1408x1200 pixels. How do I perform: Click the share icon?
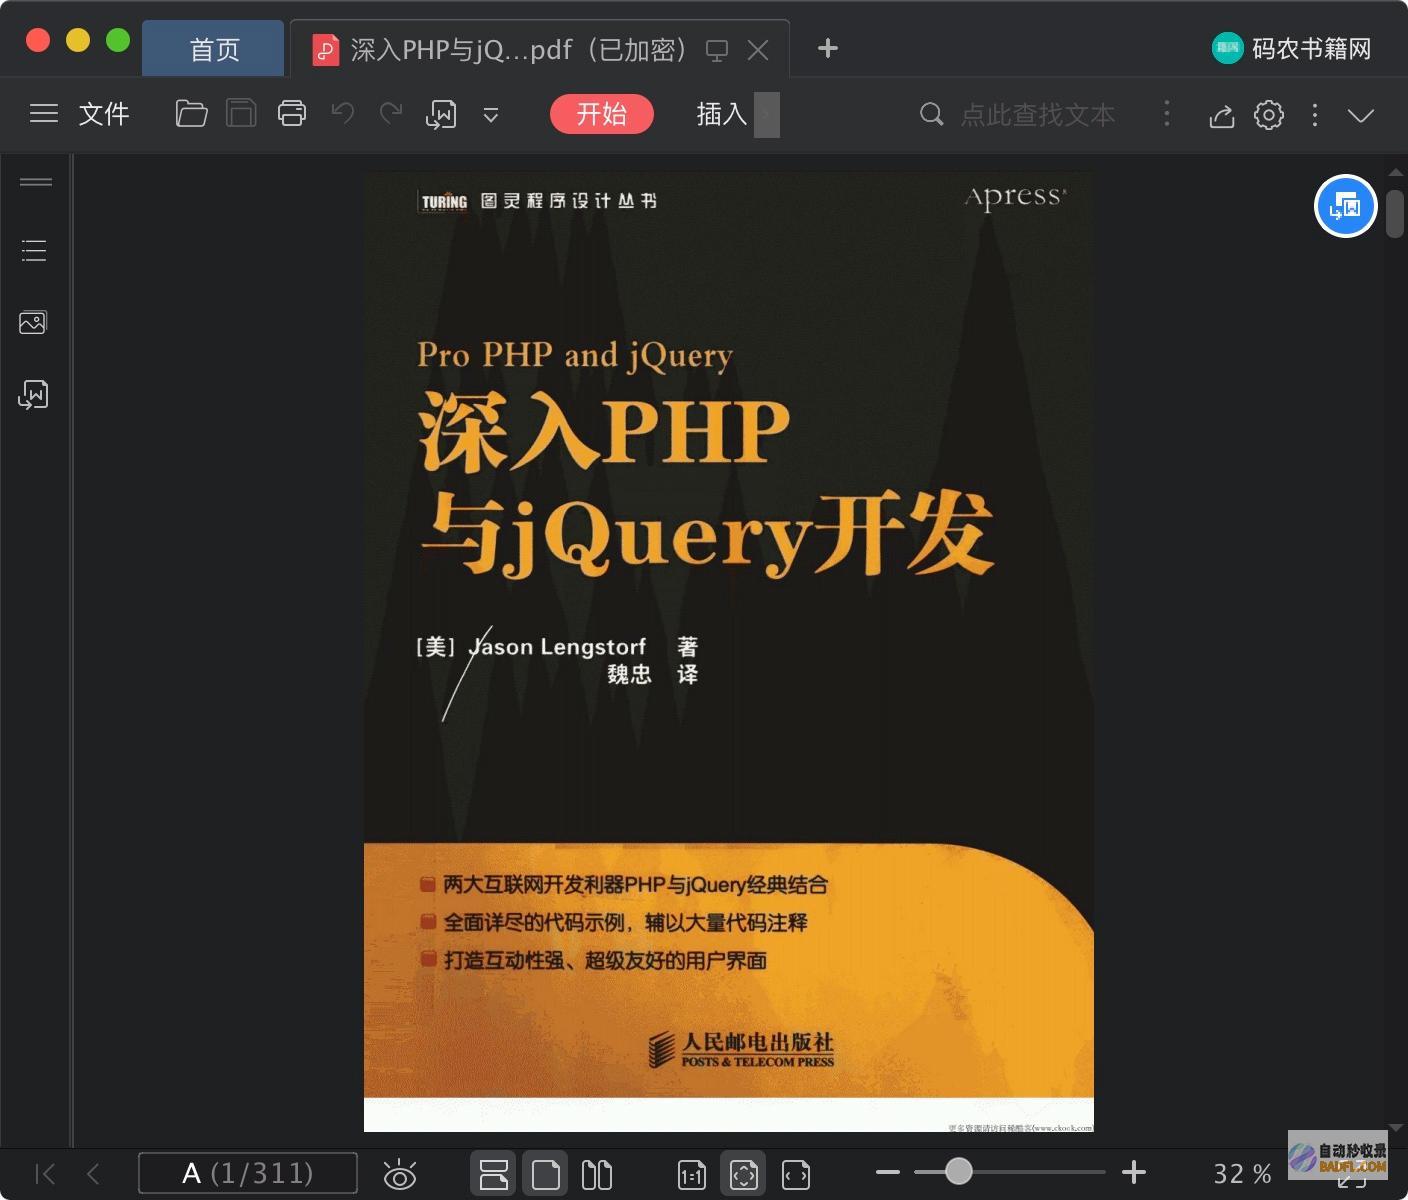[1221, 115]
